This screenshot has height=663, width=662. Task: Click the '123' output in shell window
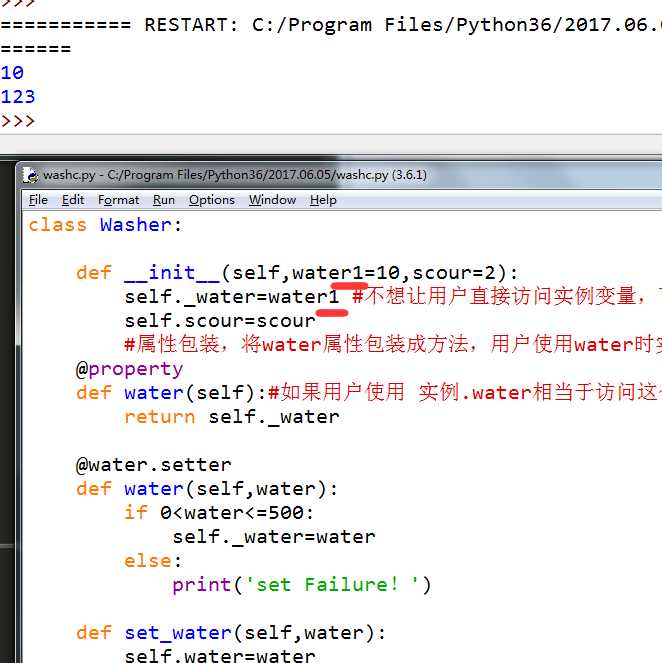18,97
